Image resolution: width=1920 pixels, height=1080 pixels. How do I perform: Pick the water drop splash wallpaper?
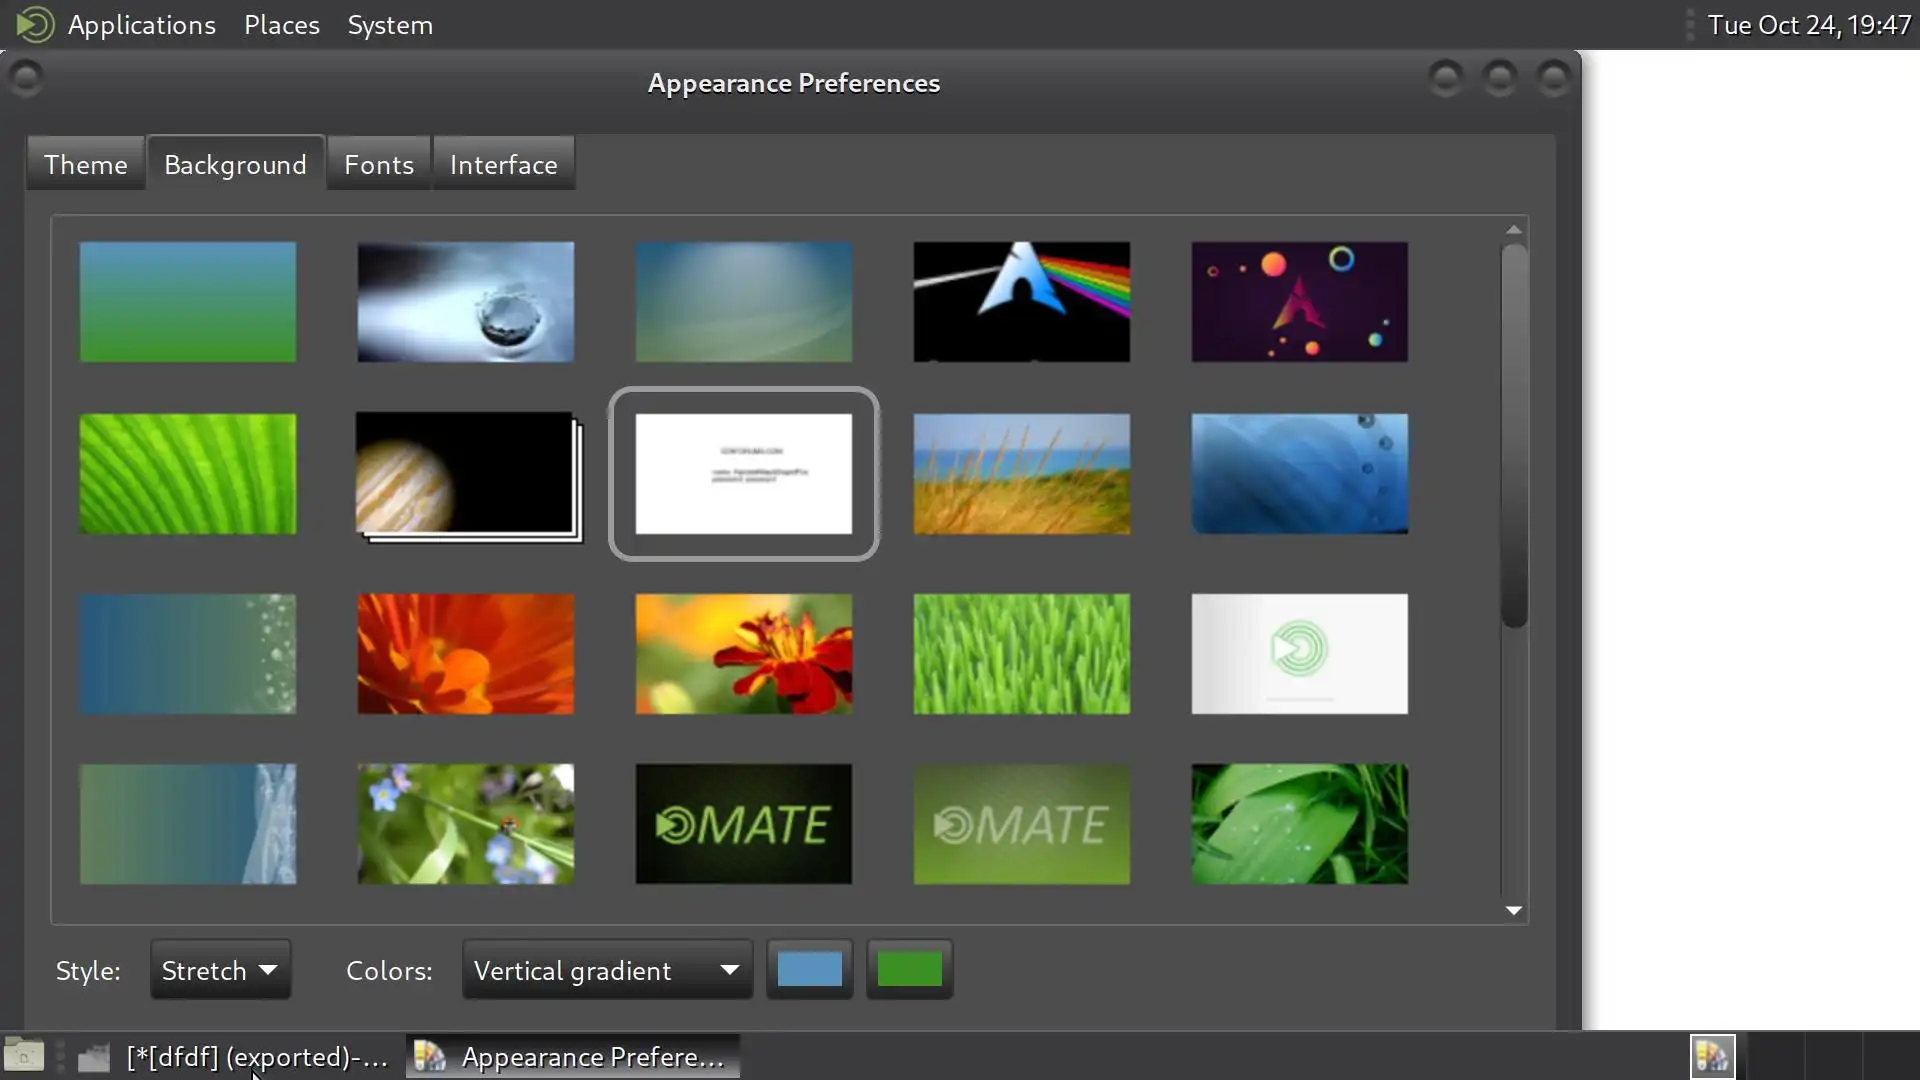pyautogui.click(x=465, y=301)
